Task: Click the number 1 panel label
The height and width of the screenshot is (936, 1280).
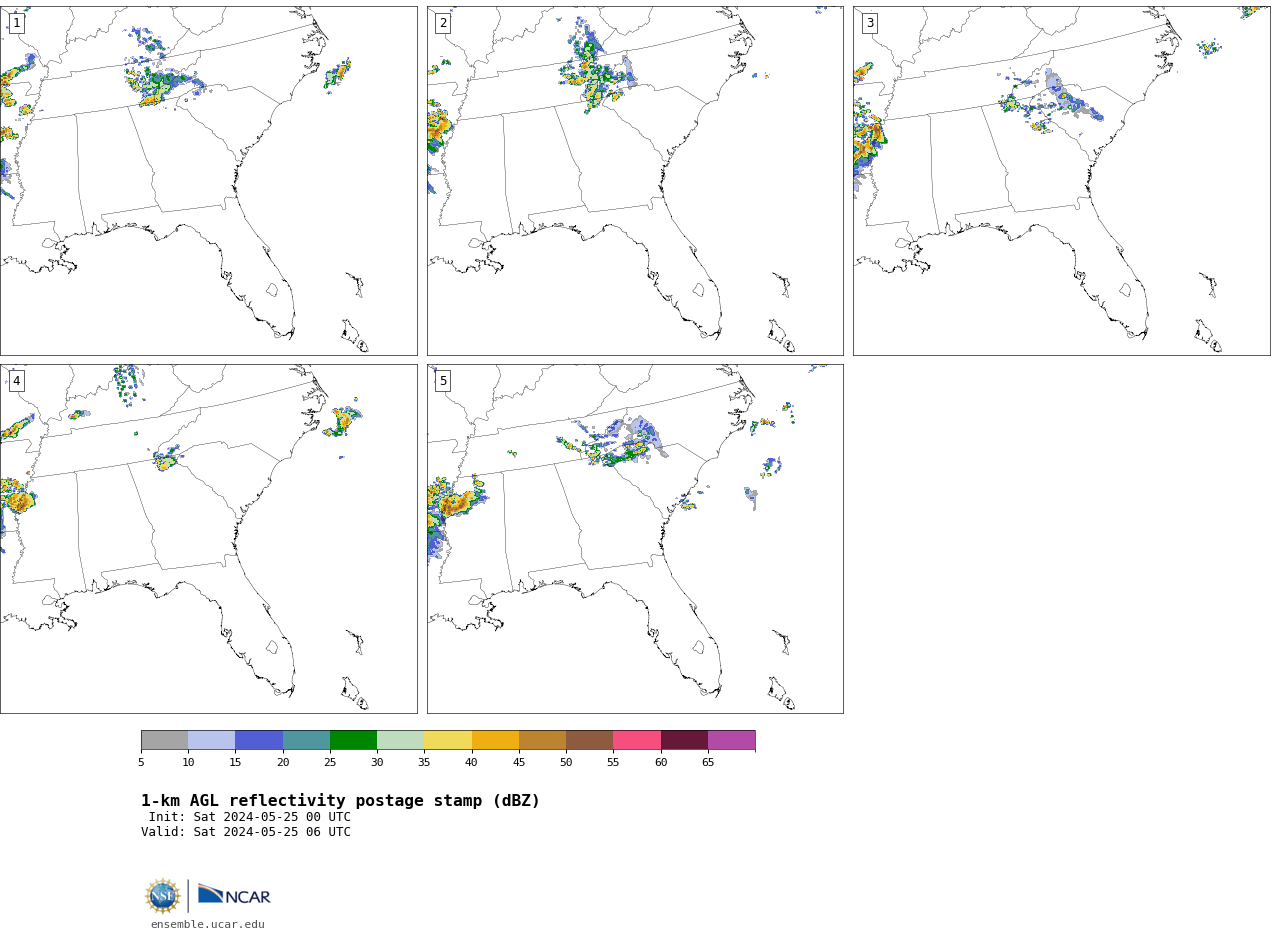Action: click(16, 23)
